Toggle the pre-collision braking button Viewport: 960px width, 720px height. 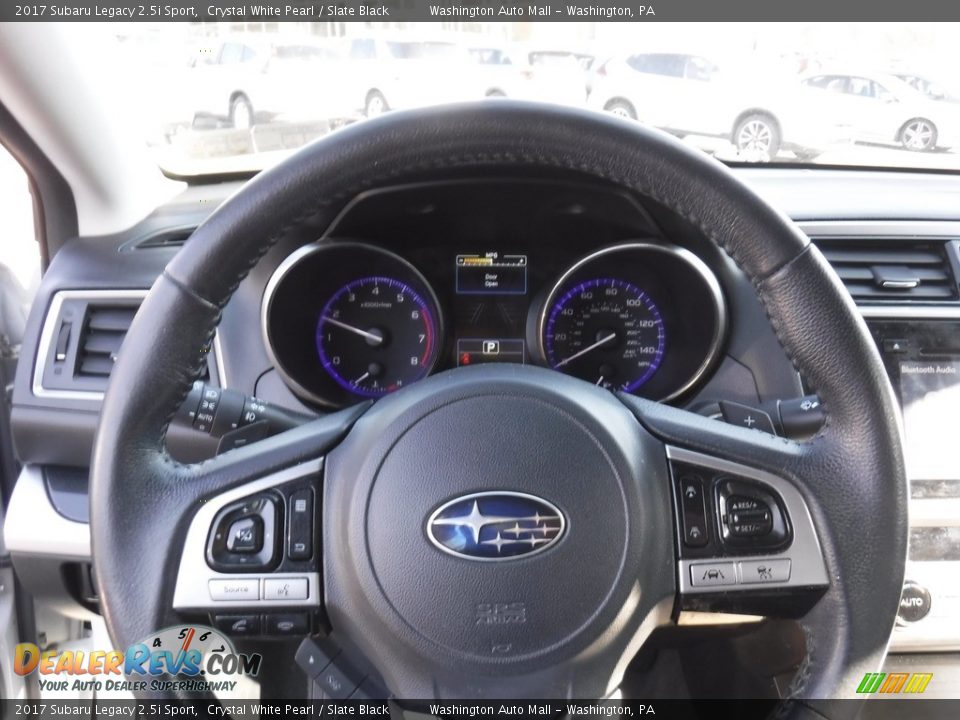[x=765, y=571]
